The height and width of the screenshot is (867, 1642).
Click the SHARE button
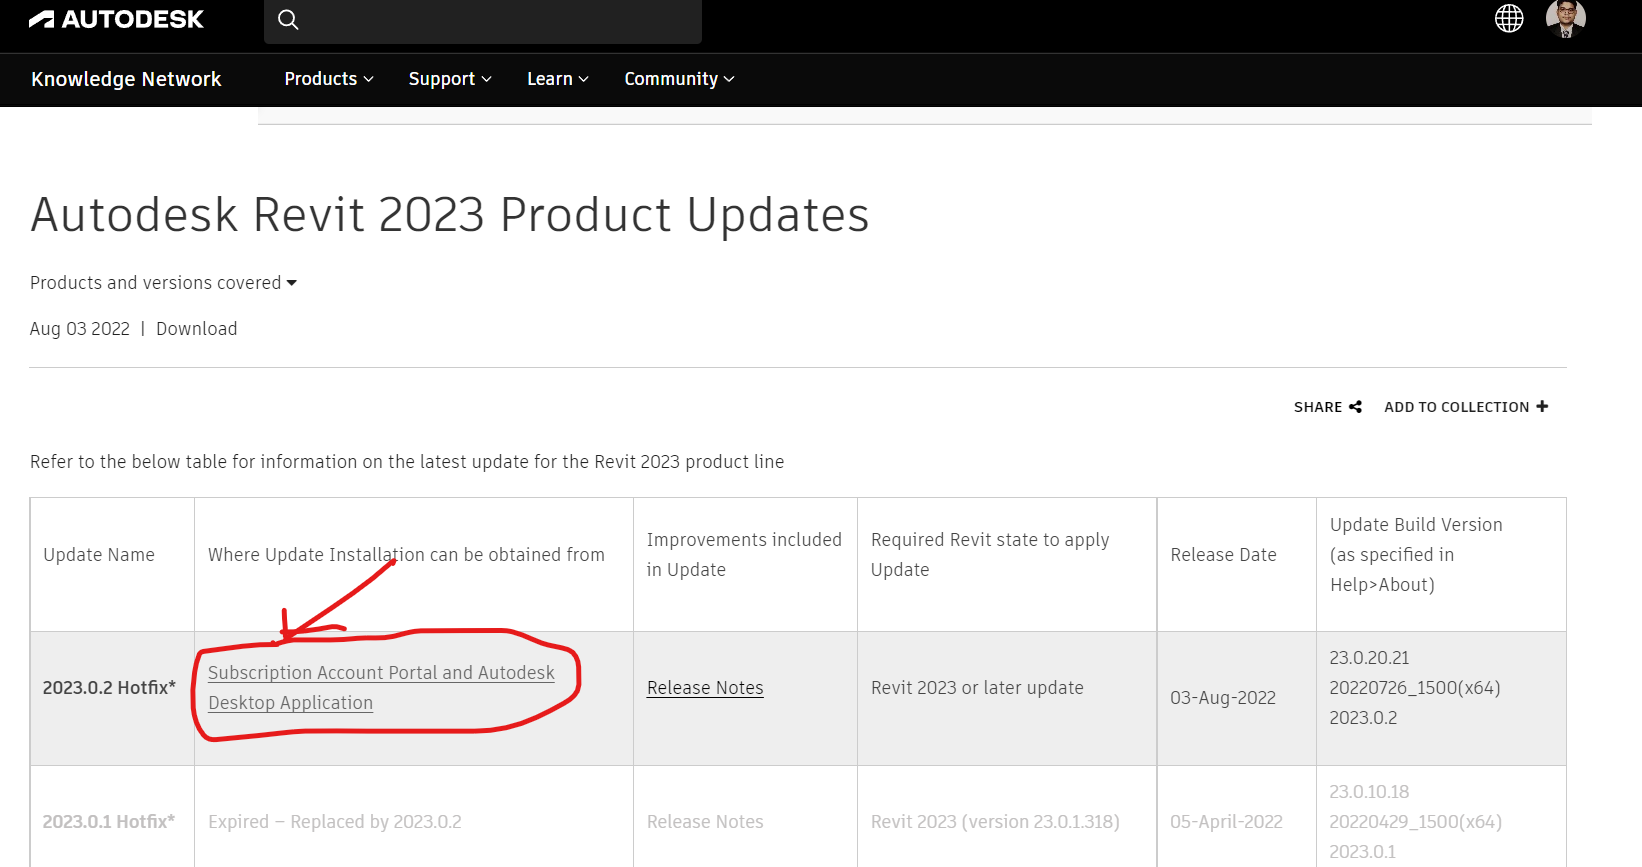(x=1327, y=407)
